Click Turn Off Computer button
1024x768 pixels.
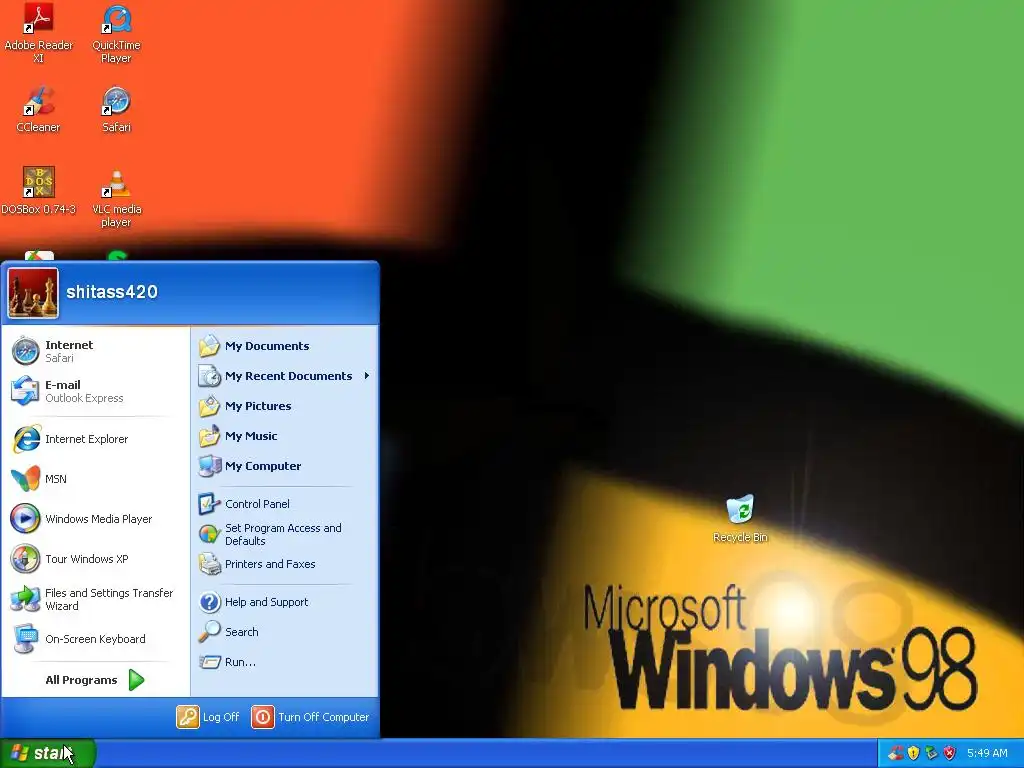[310, 717]
